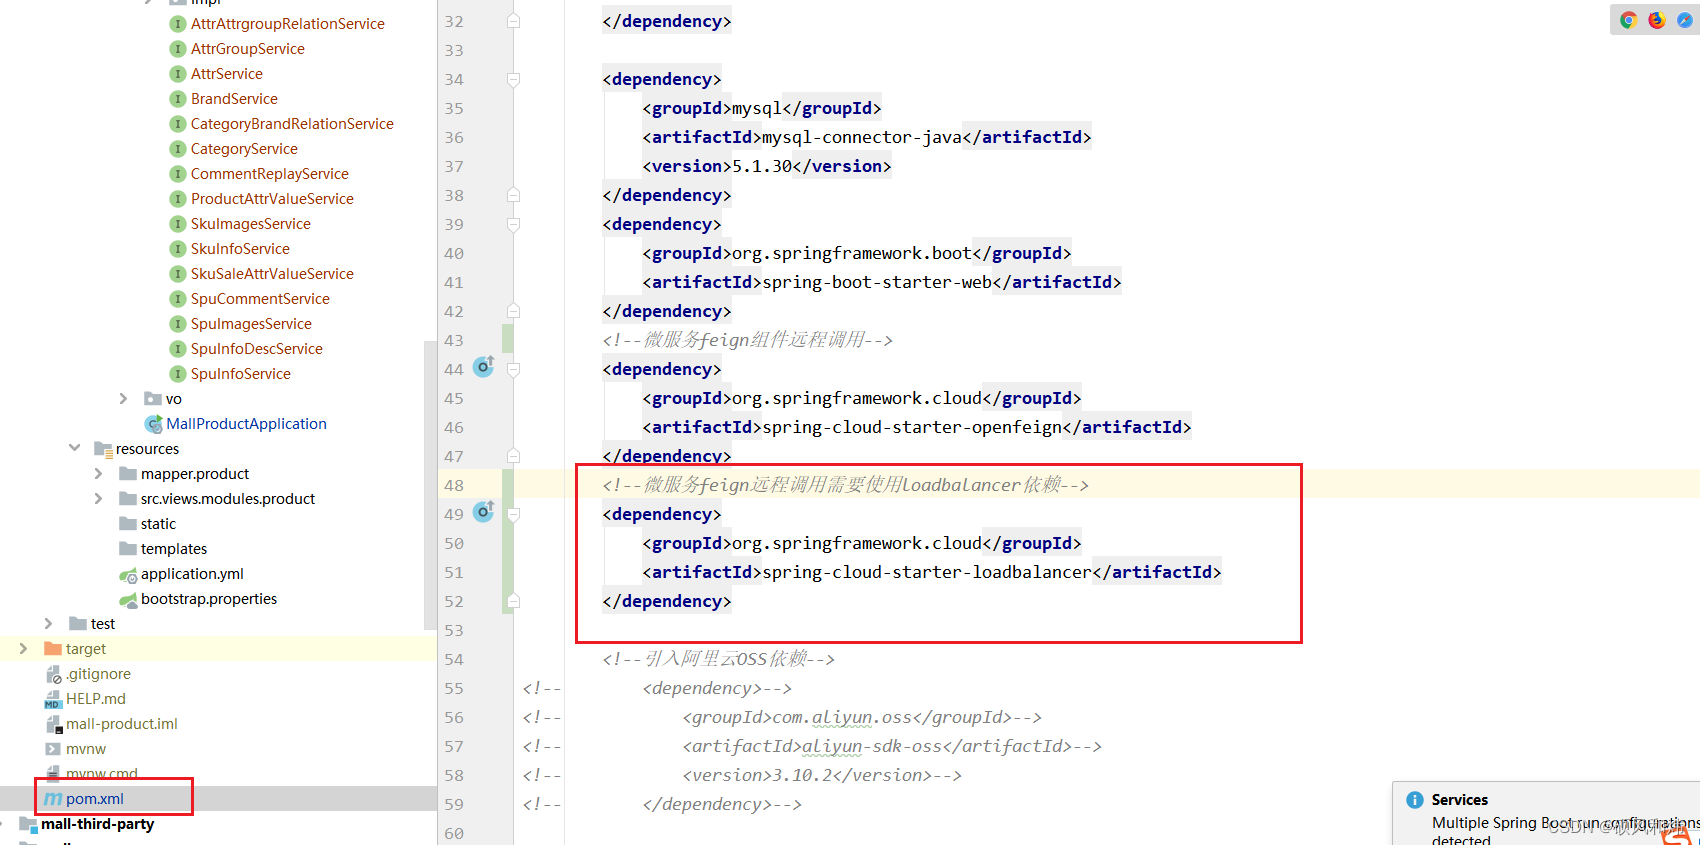1700x845 pixels.
Task: Click the gutter bean icon on line 49
Action: tap(484, 512)
